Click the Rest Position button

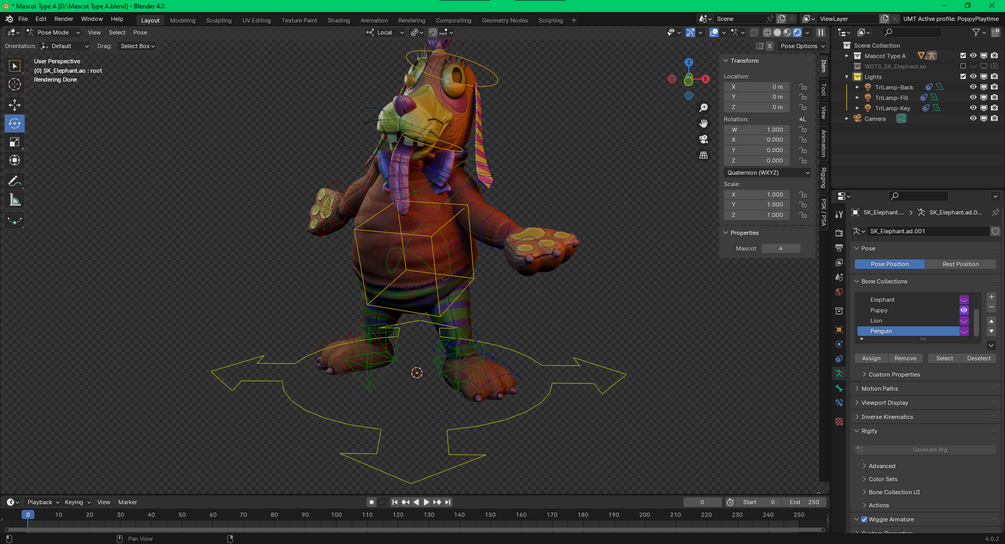pos(960,264)
